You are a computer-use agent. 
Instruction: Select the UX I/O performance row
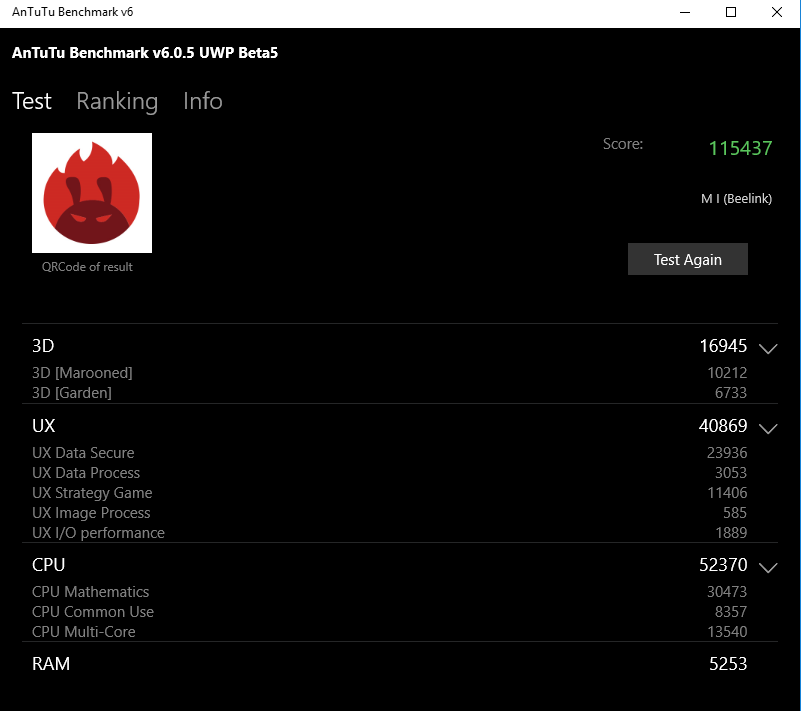pos(389,532)
